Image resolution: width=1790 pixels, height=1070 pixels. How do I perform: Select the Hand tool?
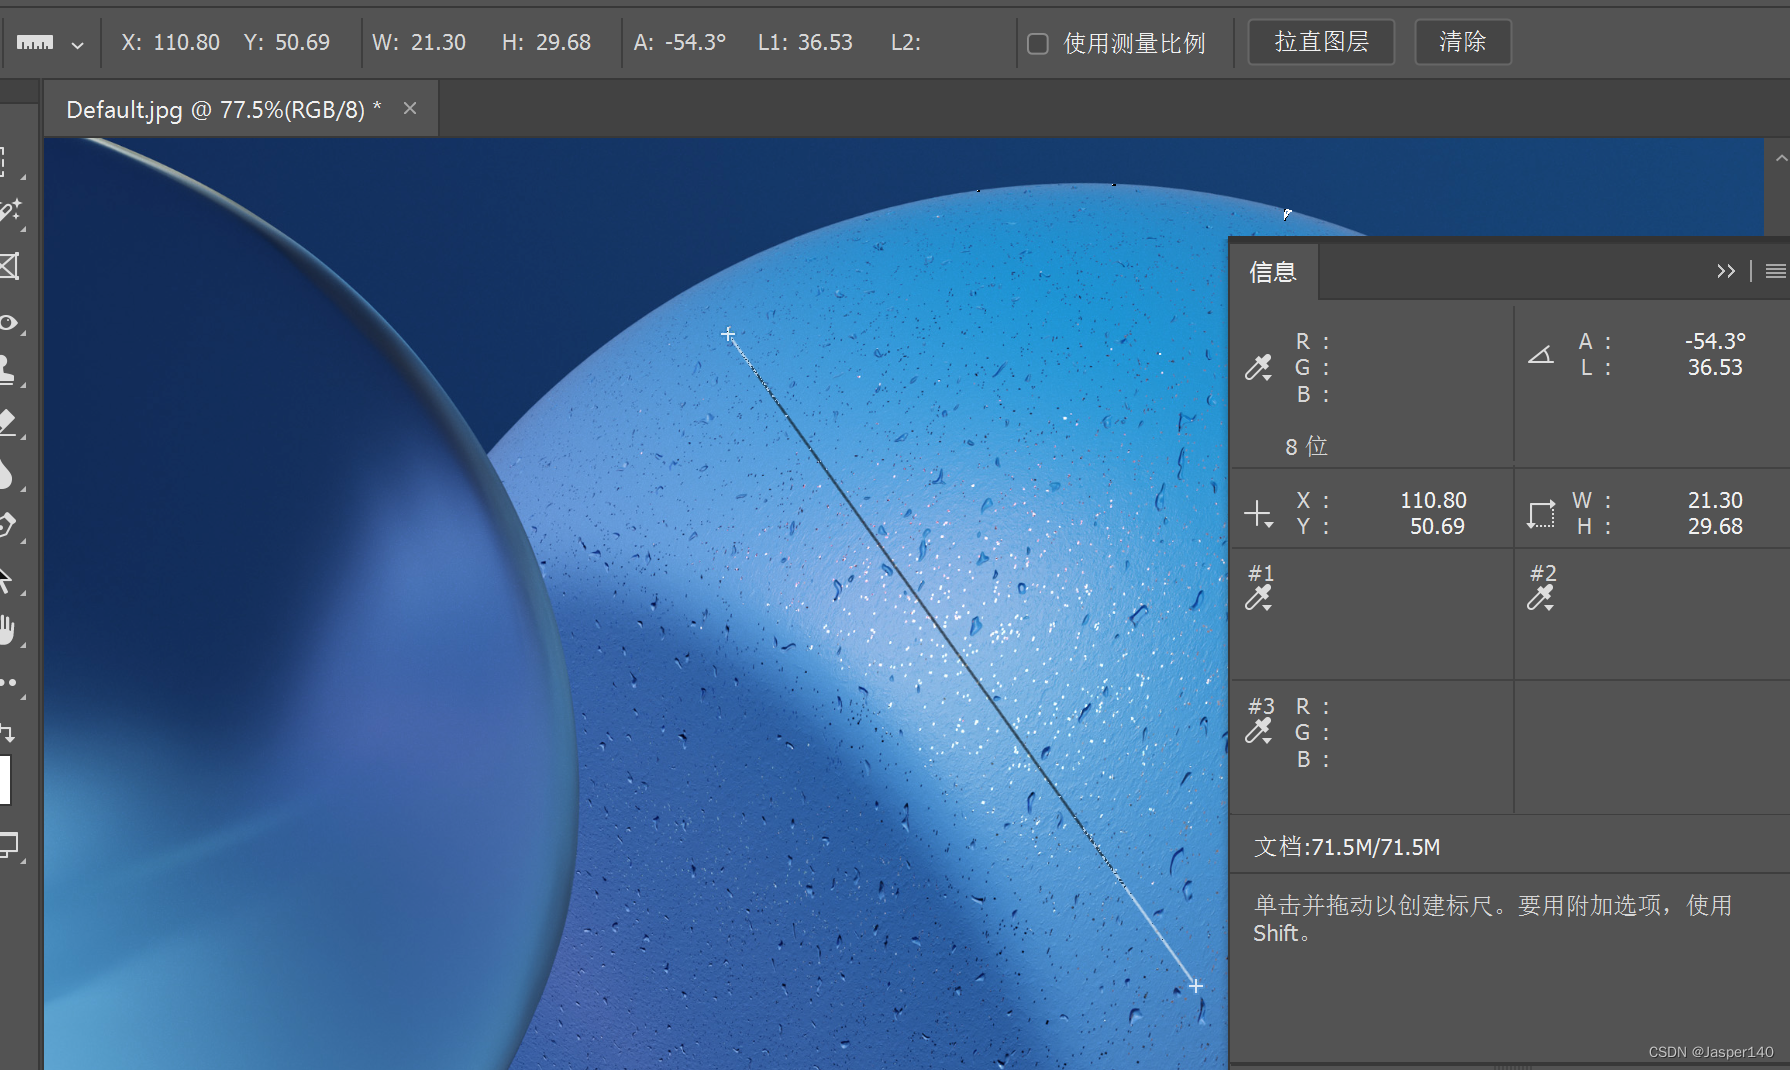pos(8,630)
